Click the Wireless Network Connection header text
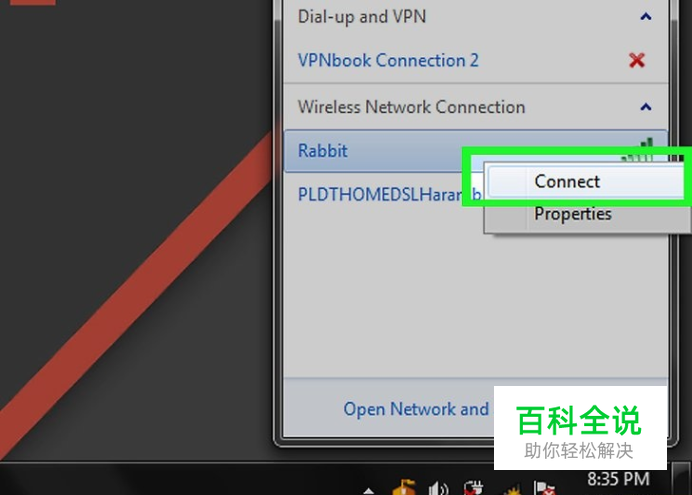This screenshot has height=495, width=692. click(411, 107)
